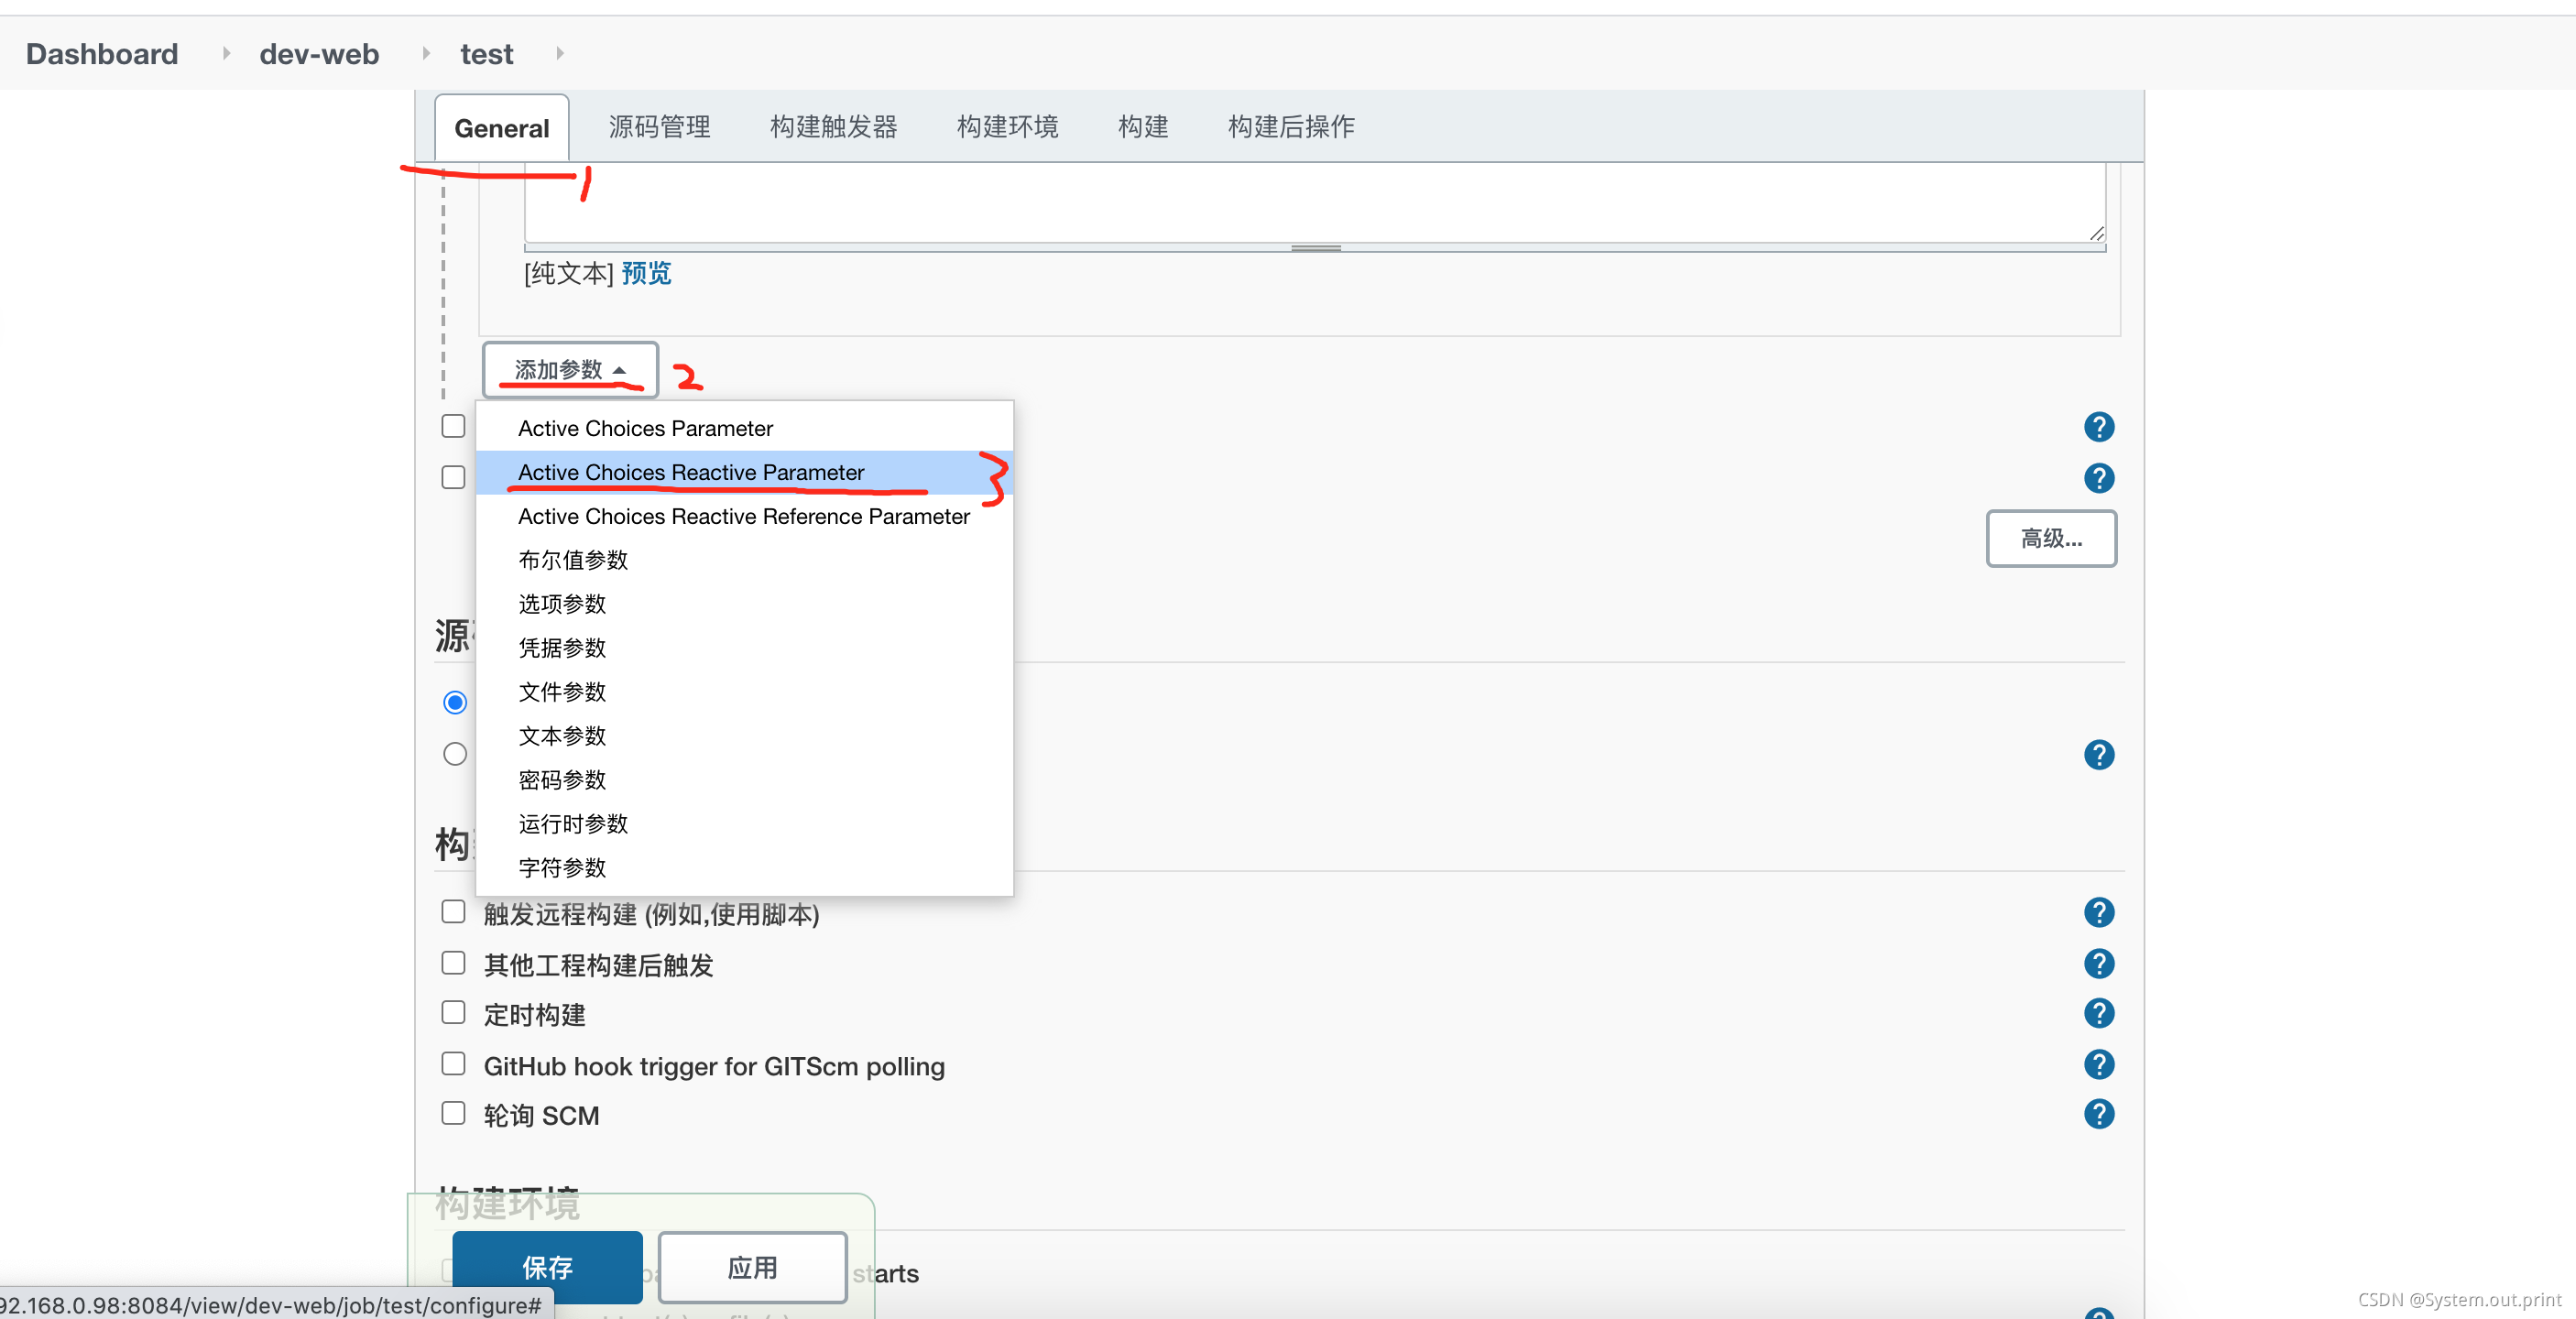This screenshot has width=2576, height=1319.
Task: Switch to the 构建环境 tab
Action: coord(1007,127)
